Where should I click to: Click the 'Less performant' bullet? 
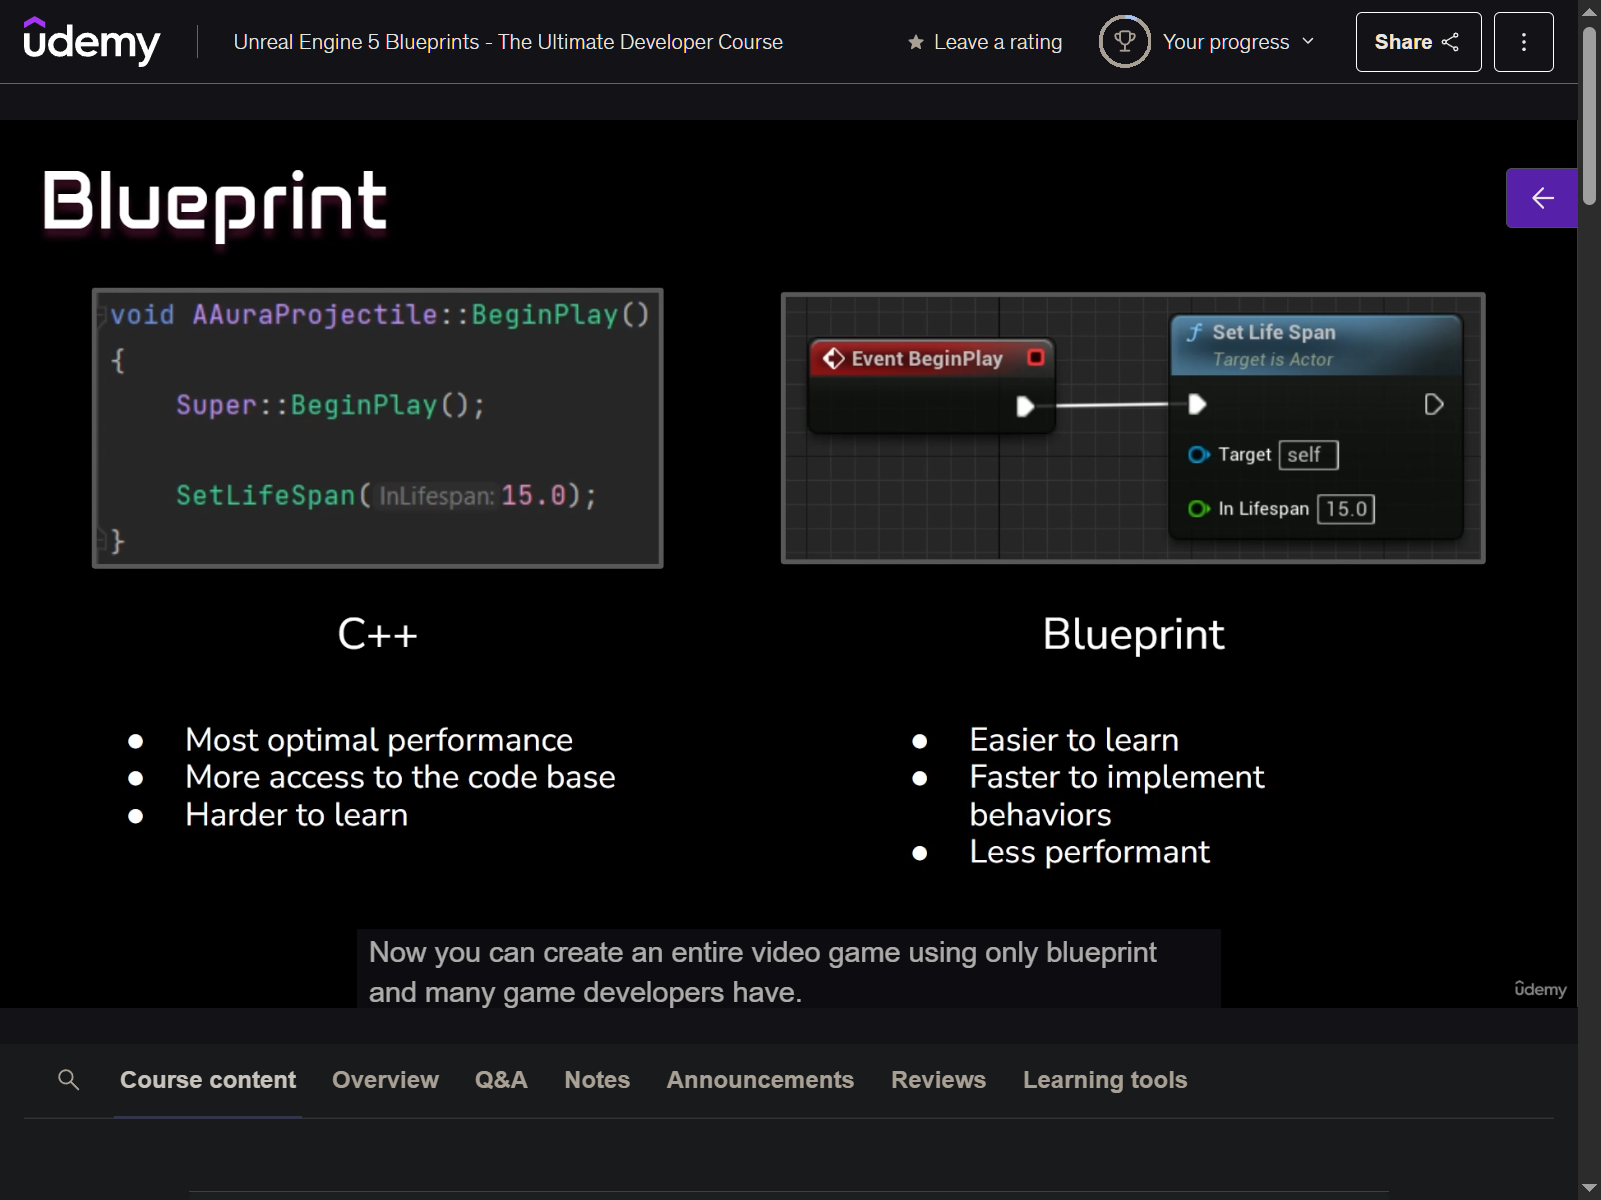[1089, 852]
